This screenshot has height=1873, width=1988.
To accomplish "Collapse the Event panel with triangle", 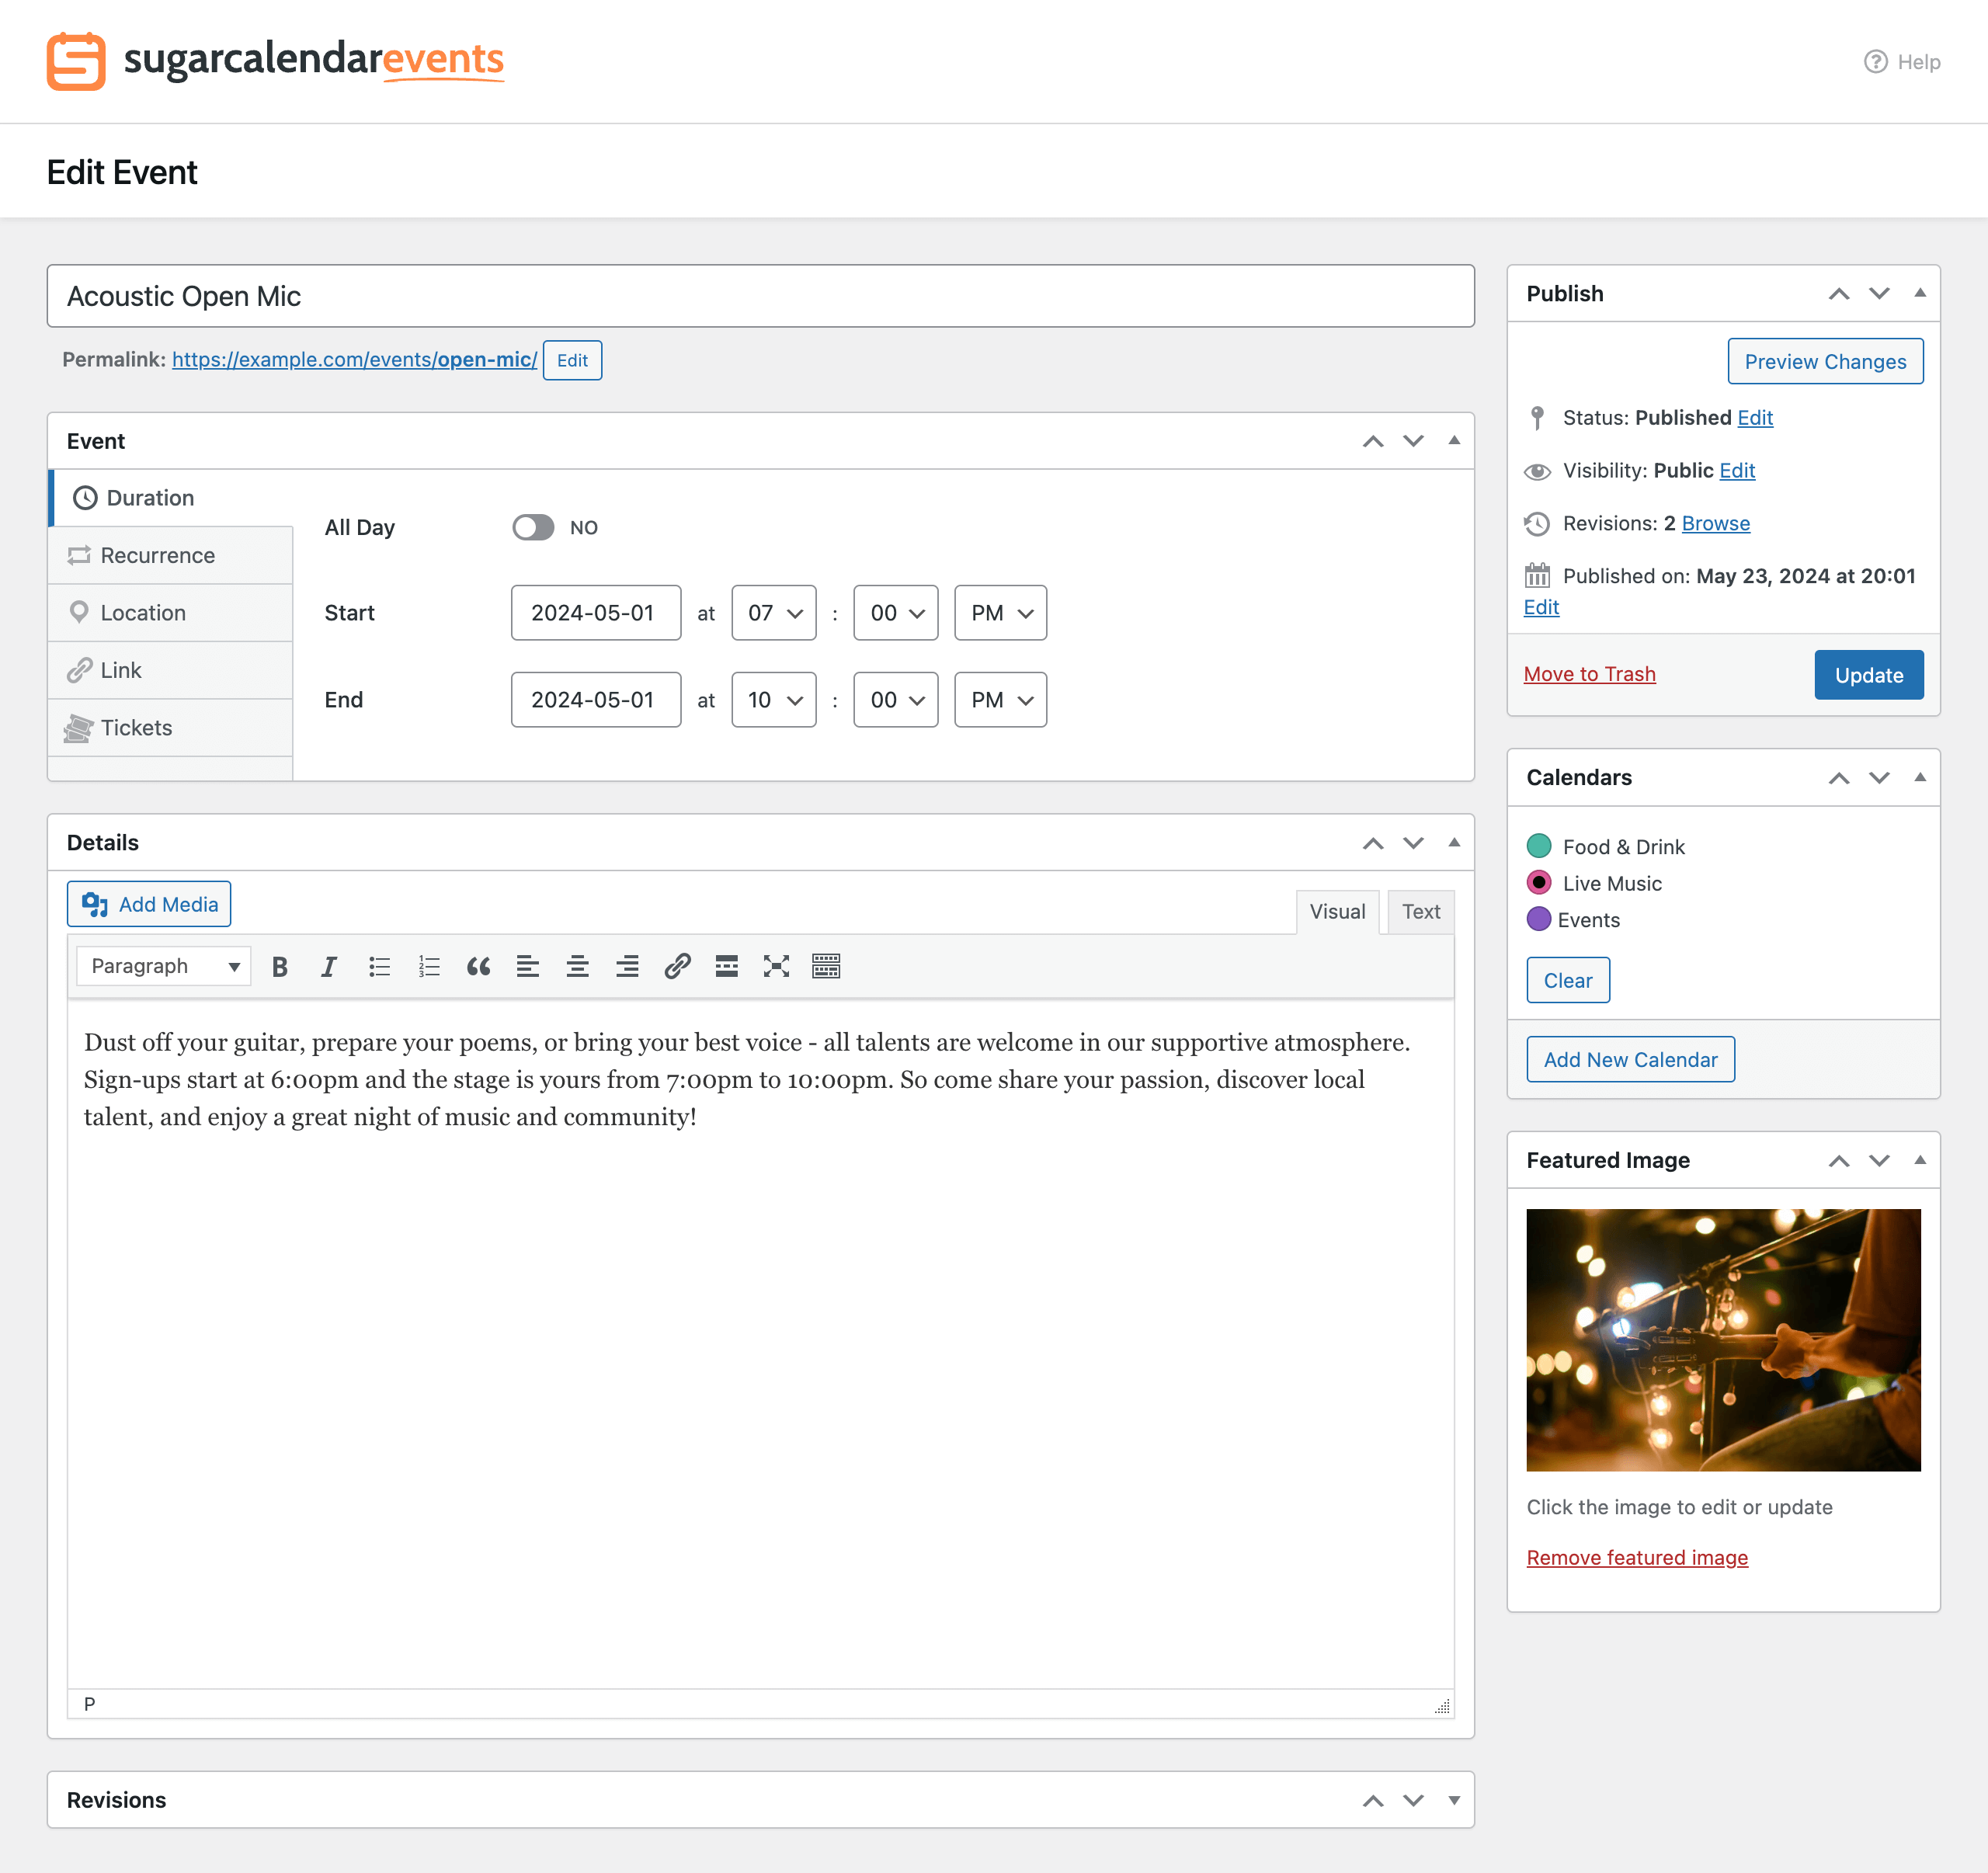I will coord(1454,440).
